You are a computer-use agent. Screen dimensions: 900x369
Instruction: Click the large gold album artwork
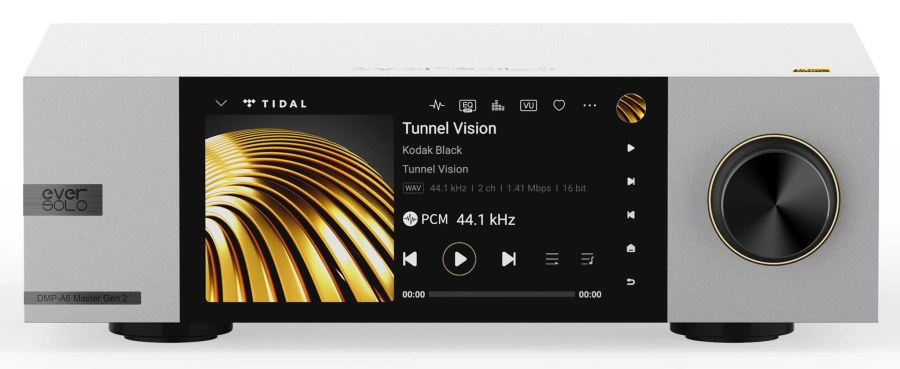pyautogui.click(x=300, y=208)
